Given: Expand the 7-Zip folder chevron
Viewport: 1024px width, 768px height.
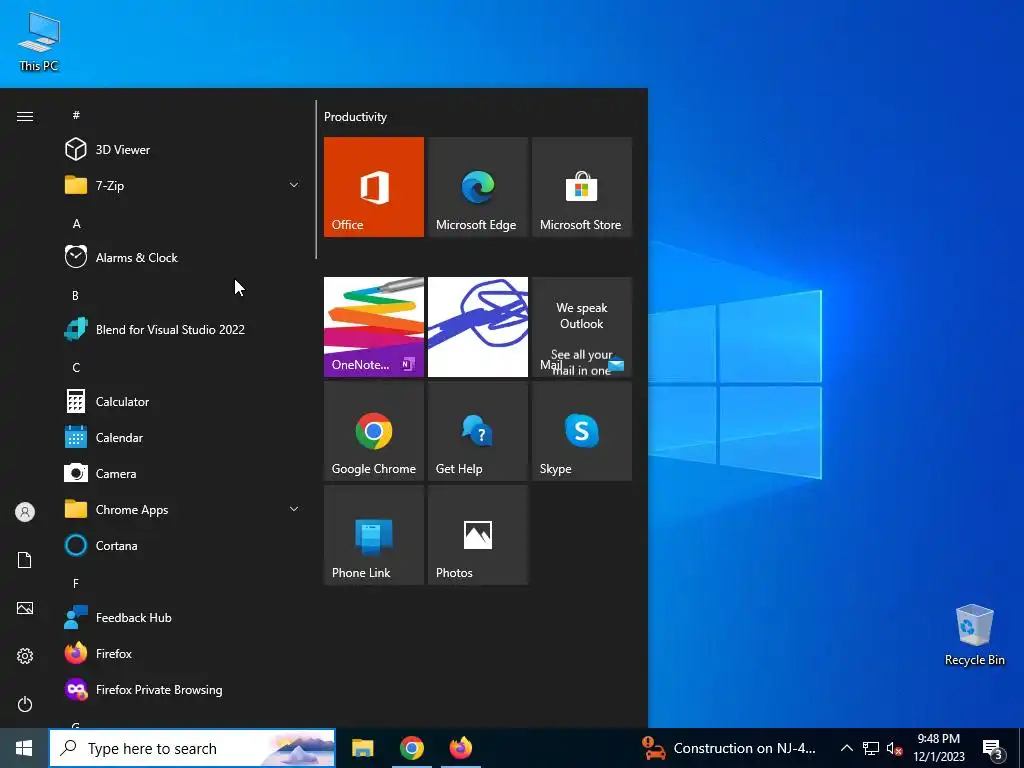Looking at the screenshot, I should [x=294, y=185].
